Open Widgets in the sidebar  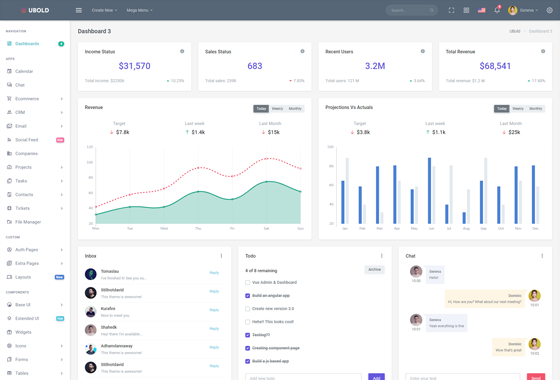35,332
